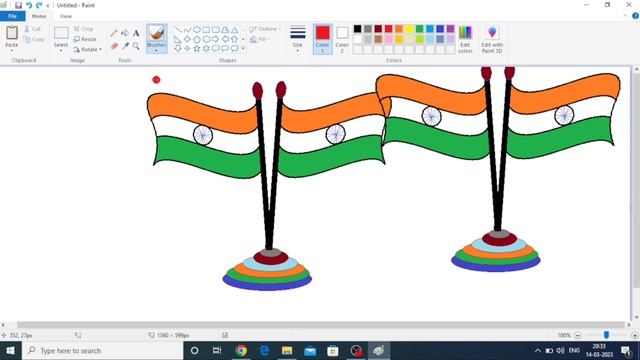
Task: Click the Cut button
Action: pos(33,29)
